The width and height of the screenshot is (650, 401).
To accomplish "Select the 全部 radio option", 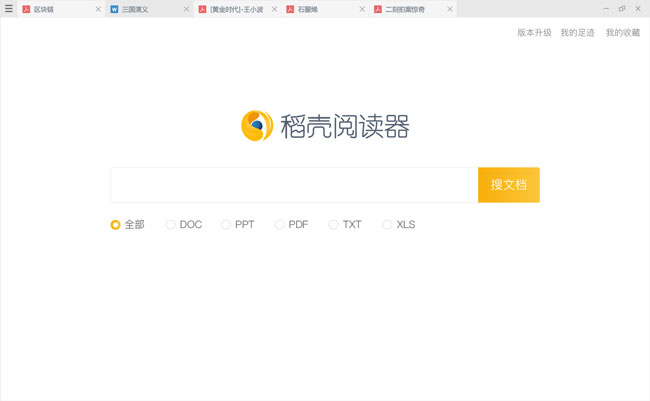I will (115, 225).
